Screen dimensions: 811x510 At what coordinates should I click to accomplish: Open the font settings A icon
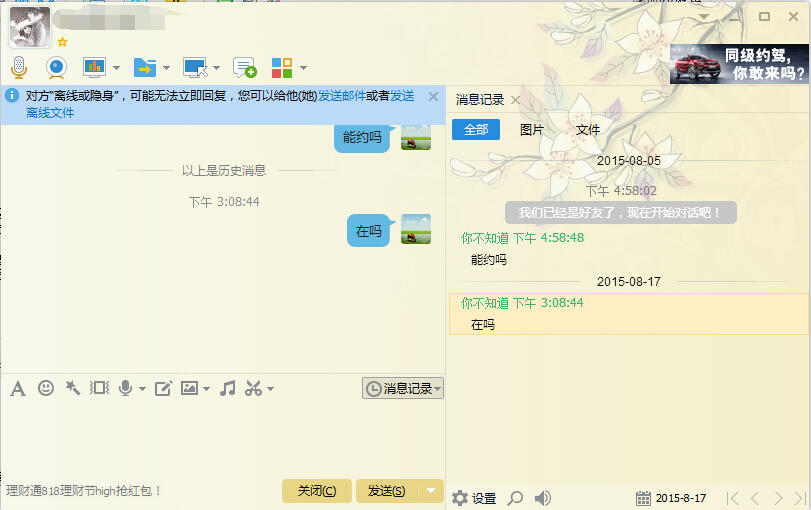[18, 388]
